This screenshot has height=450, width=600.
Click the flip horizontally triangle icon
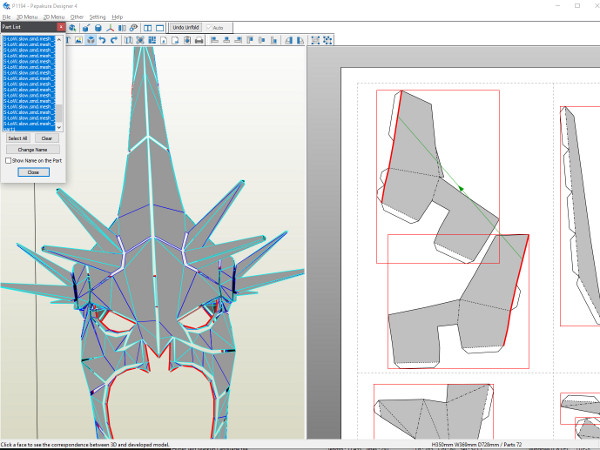(x=289, y=40)
